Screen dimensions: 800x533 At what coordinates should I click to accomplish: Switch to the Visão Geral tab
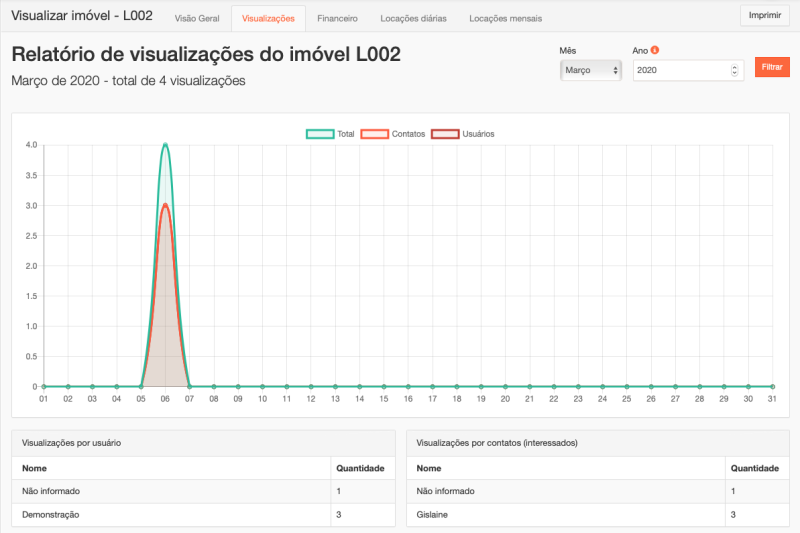tap(196, 18)
